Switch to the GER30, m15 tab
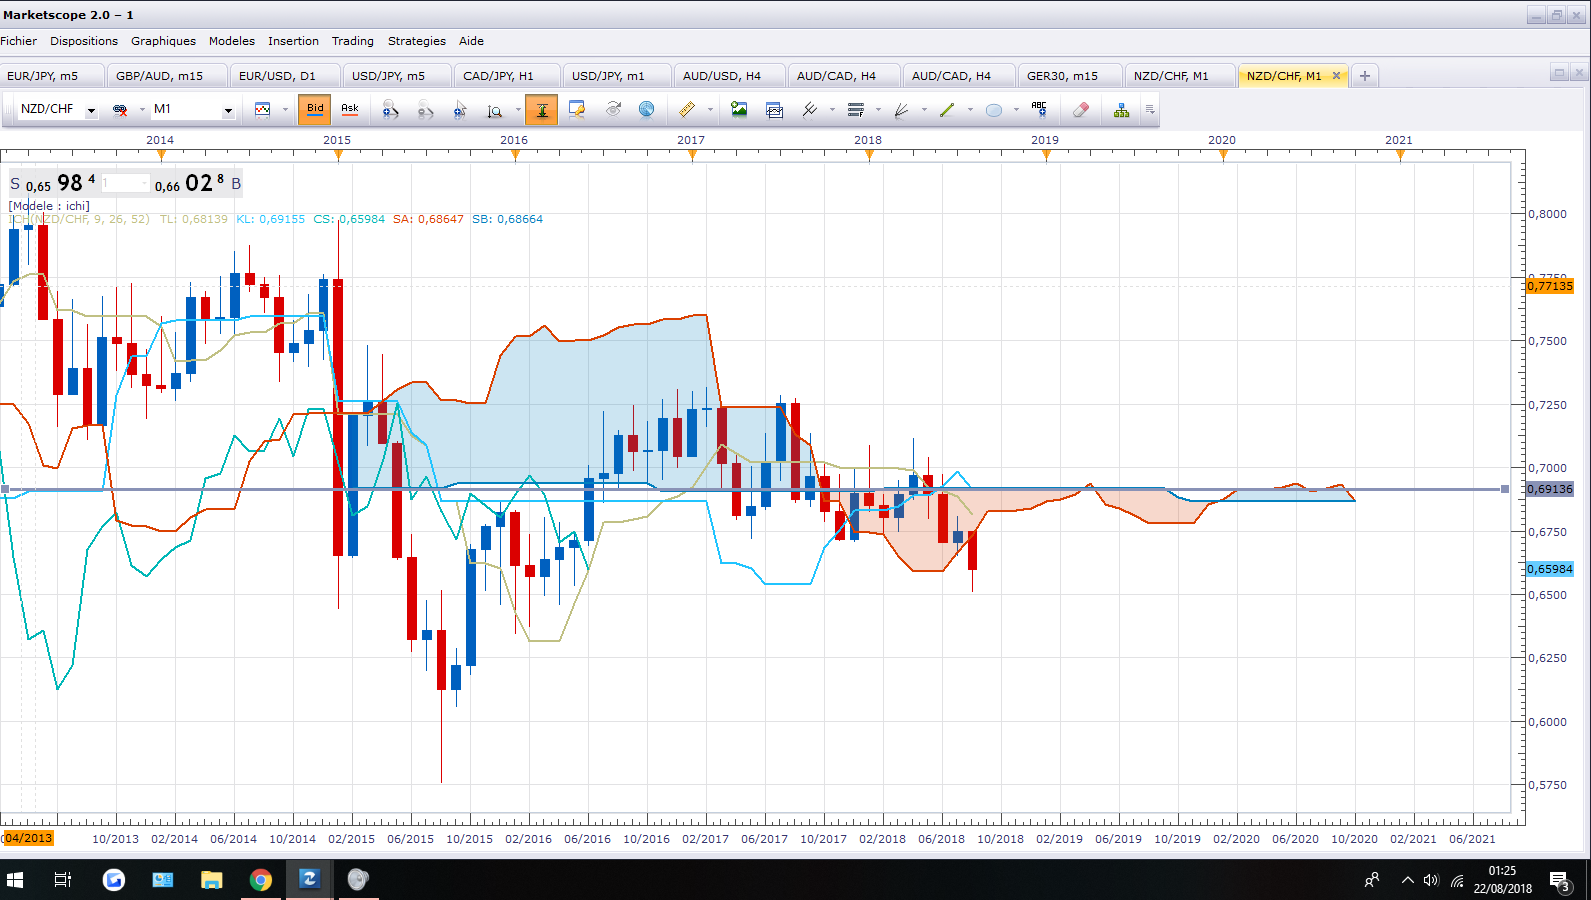This screenshot has width=1591, height=900. coord(1062,76)
